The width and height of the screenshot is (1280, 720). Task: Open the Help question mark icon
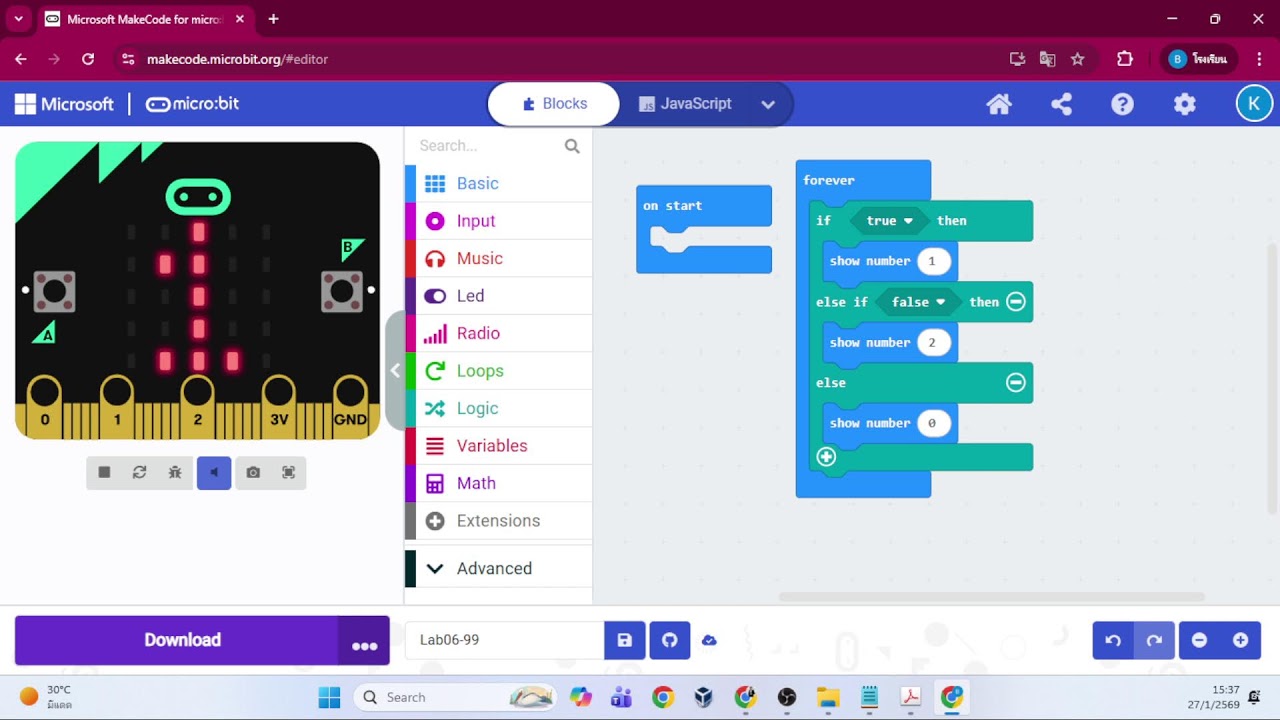[x=1123, y=104]
